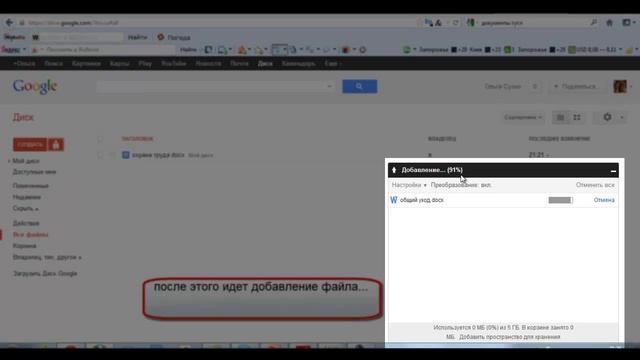Open Помеченные in sidebar
The width and height of the screenshot is (640, 360).
[x=31, y=186]
